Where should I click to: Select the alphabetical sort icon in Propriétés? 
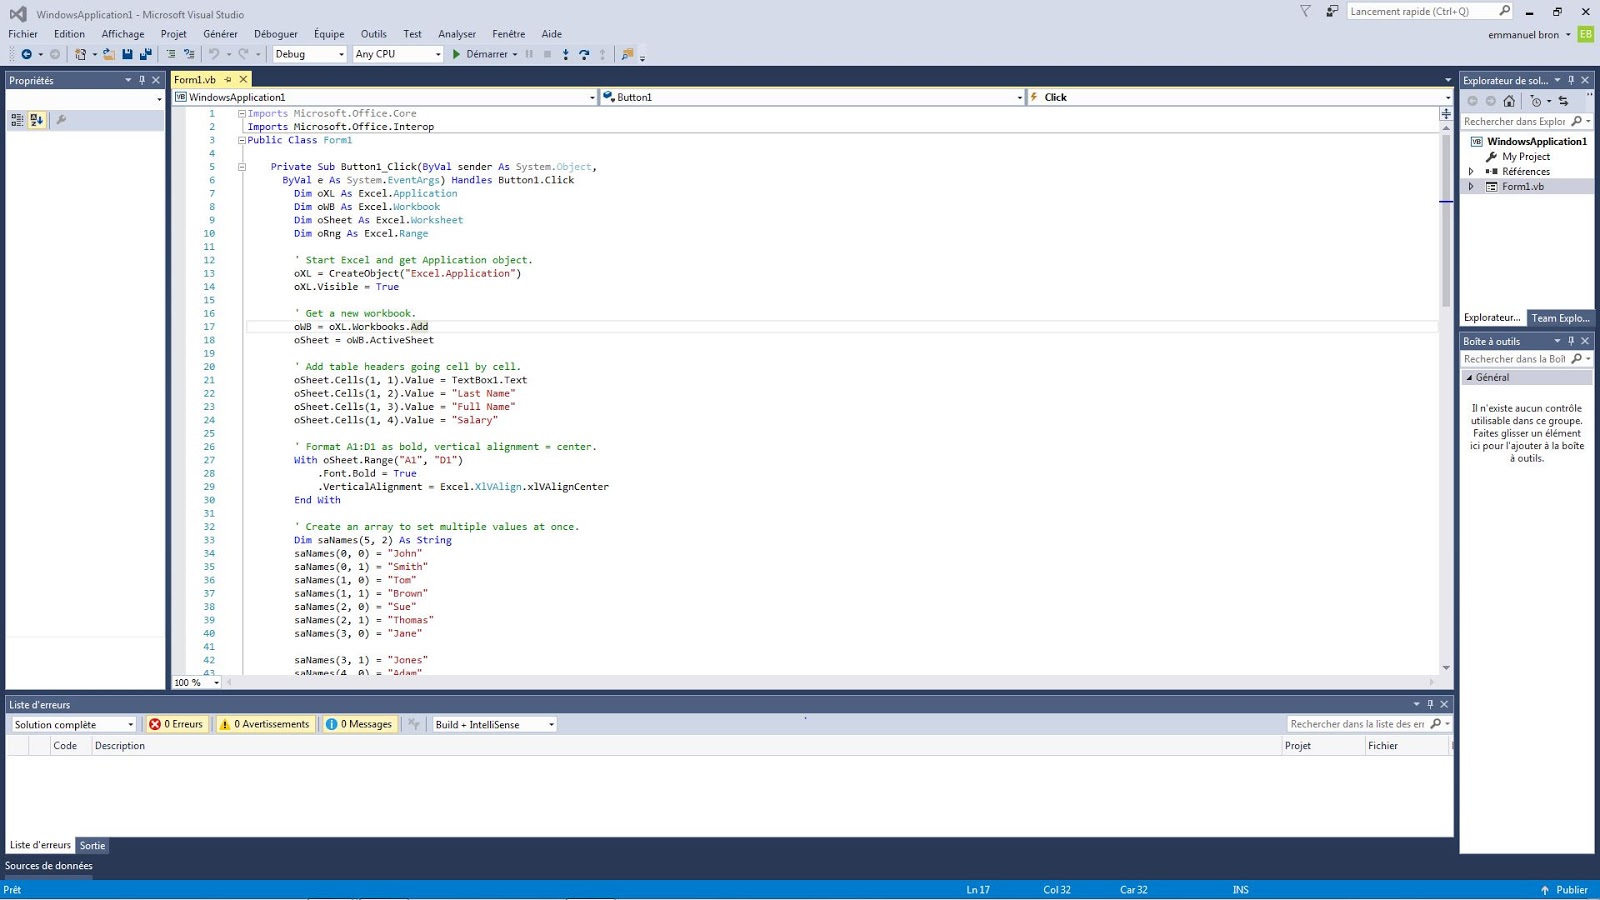coord(35,119)
